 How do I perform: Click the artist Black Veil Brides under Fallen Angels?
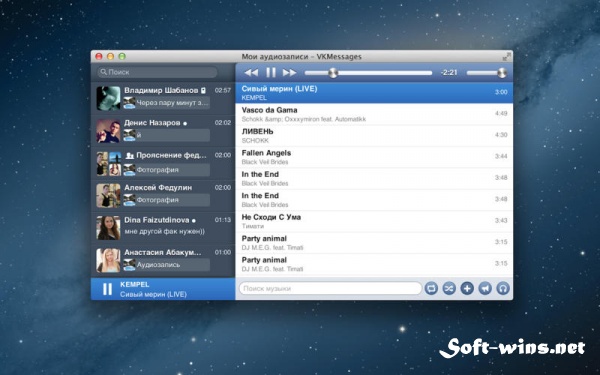[x=265, y=162]
